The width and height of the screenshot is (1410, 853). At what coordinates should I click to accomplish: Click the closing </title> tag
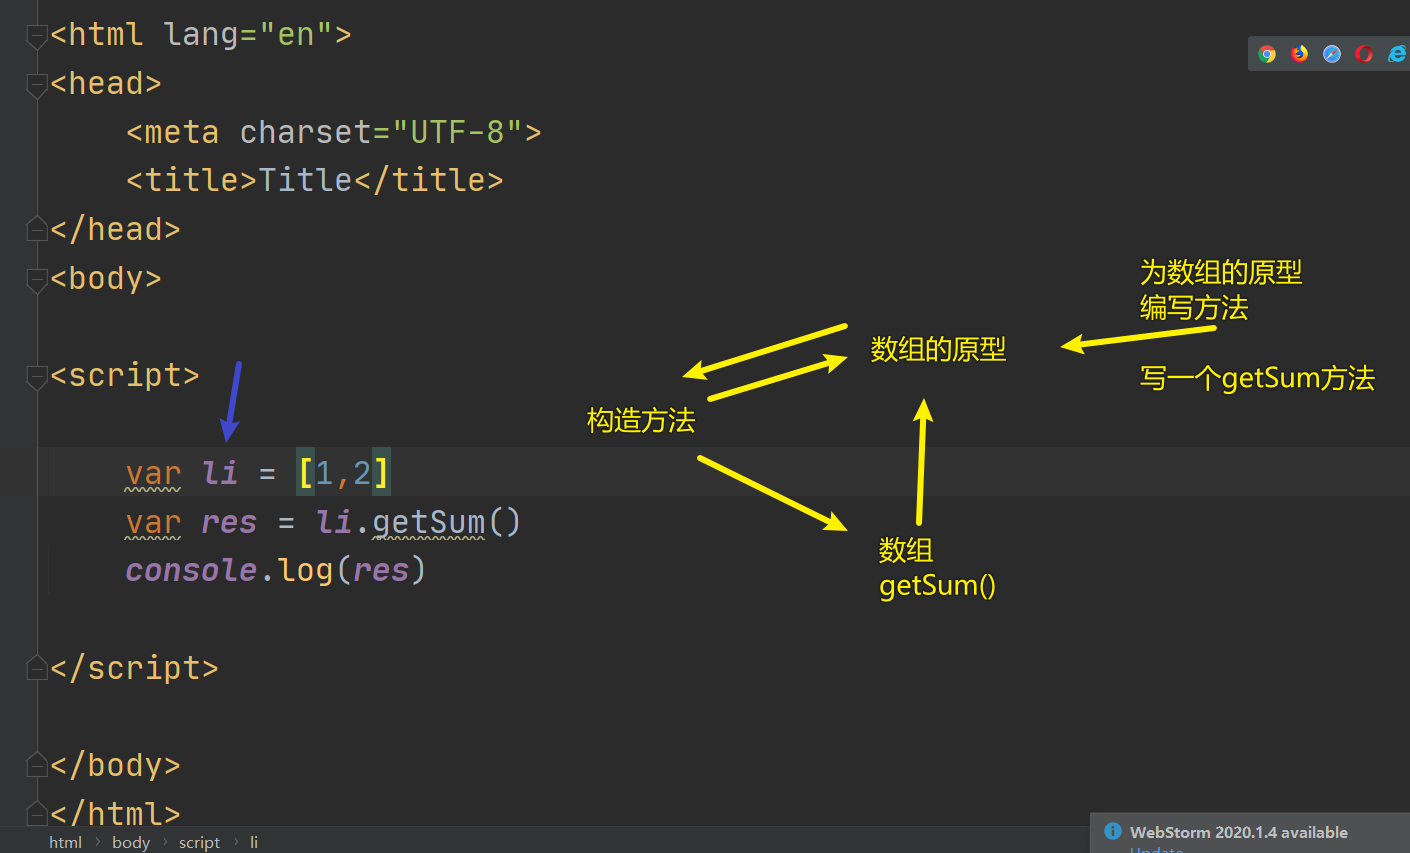[x=428, y=180]
